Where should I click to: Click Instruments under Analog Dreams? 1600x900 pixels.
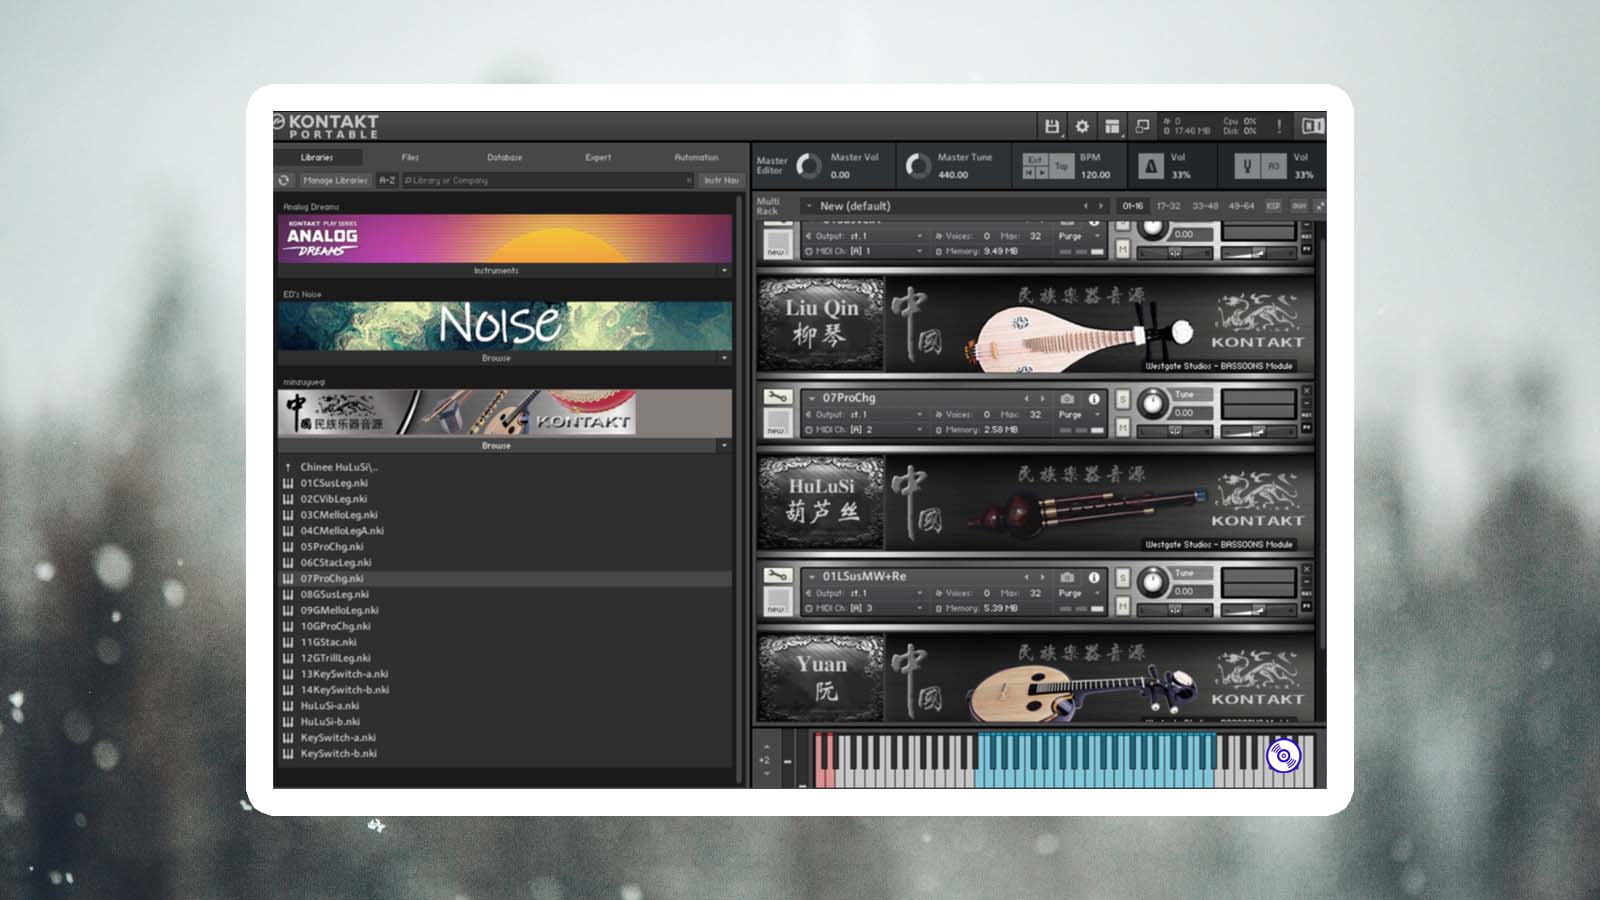pyautogui.click(x=496, y=270)
